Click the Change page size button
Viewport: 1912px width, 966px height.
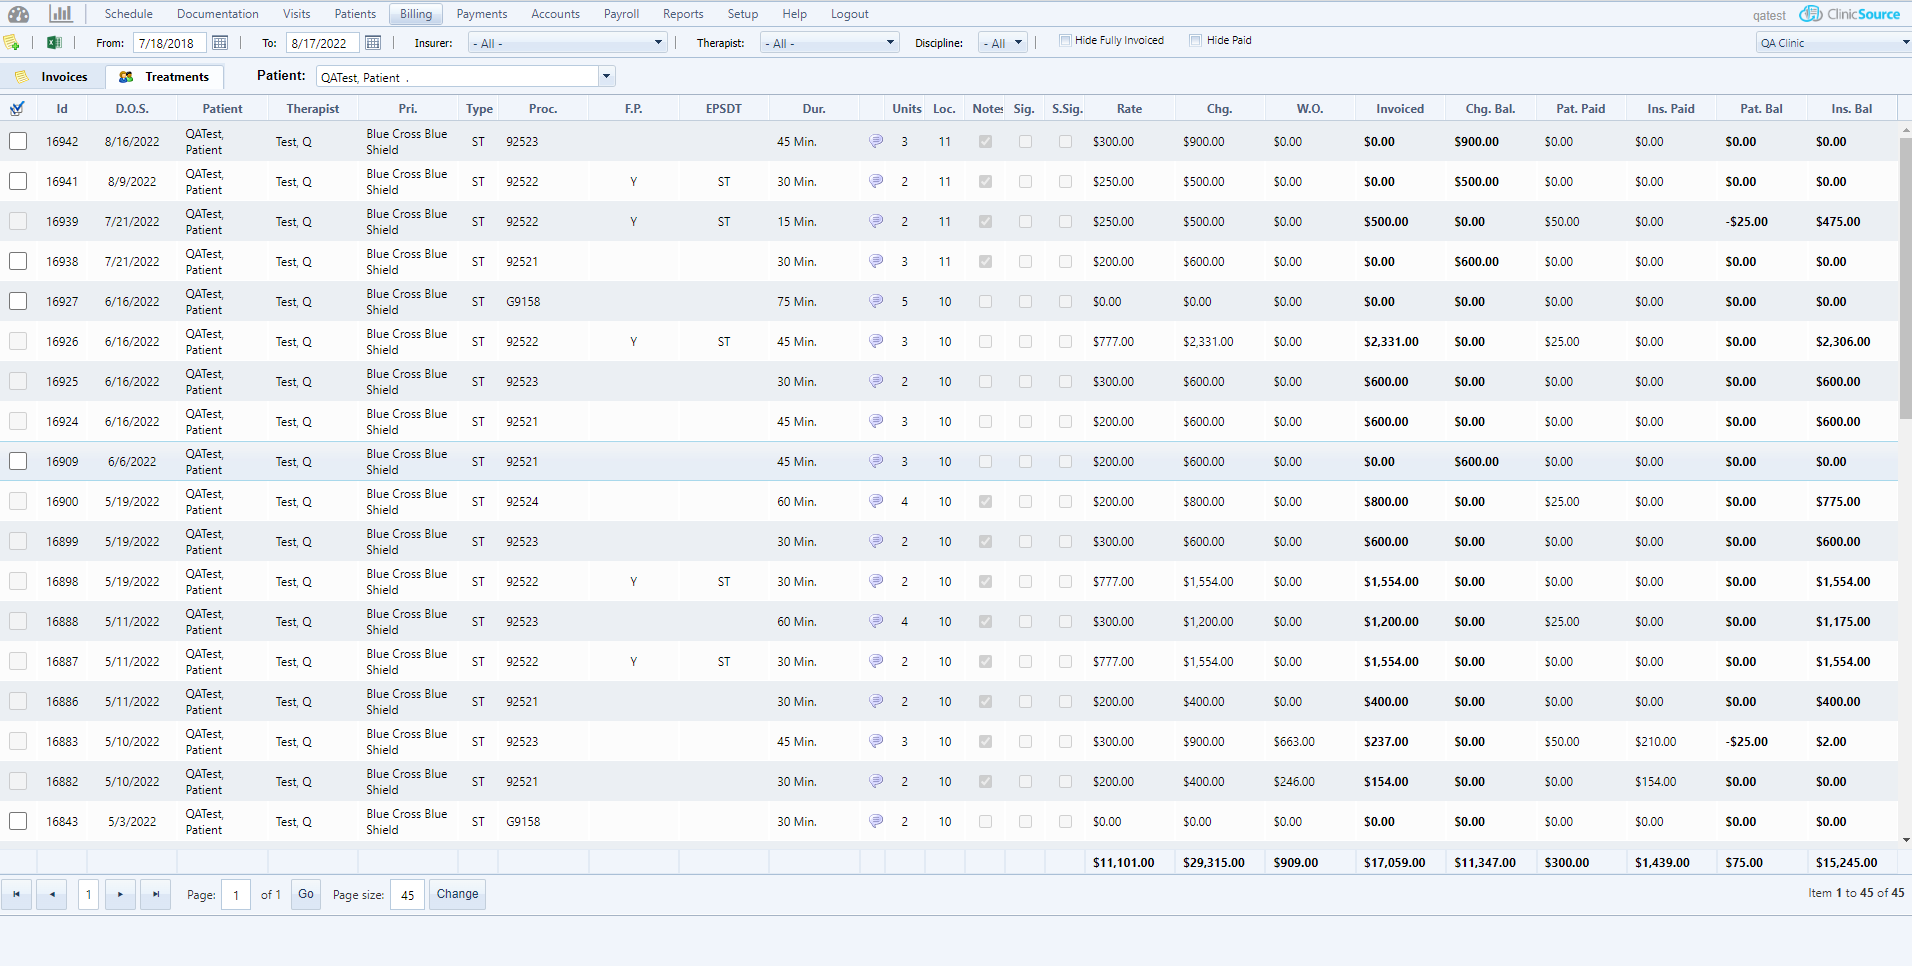click(x=457, y=895)
